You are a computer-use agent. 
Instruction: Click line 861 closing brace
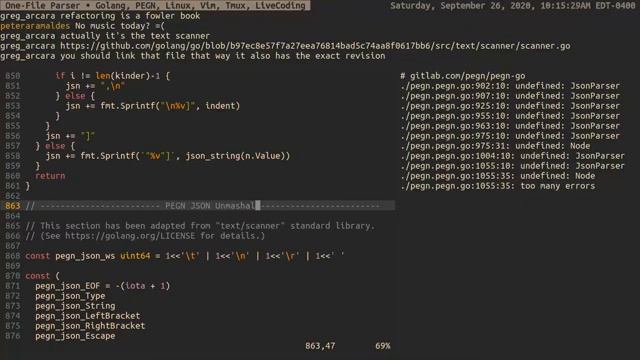click(28, 186)
